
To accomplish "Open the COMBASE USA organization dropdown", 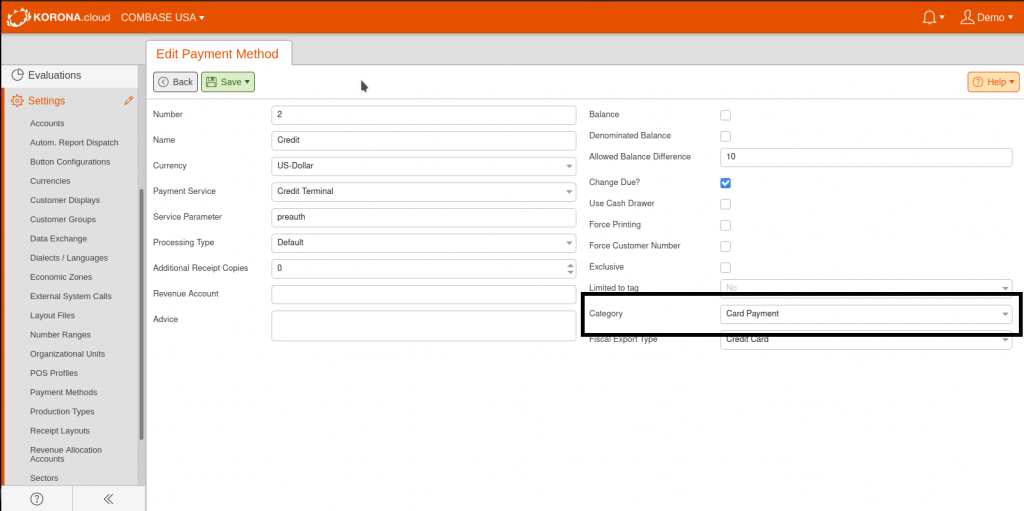I will 163,18.
